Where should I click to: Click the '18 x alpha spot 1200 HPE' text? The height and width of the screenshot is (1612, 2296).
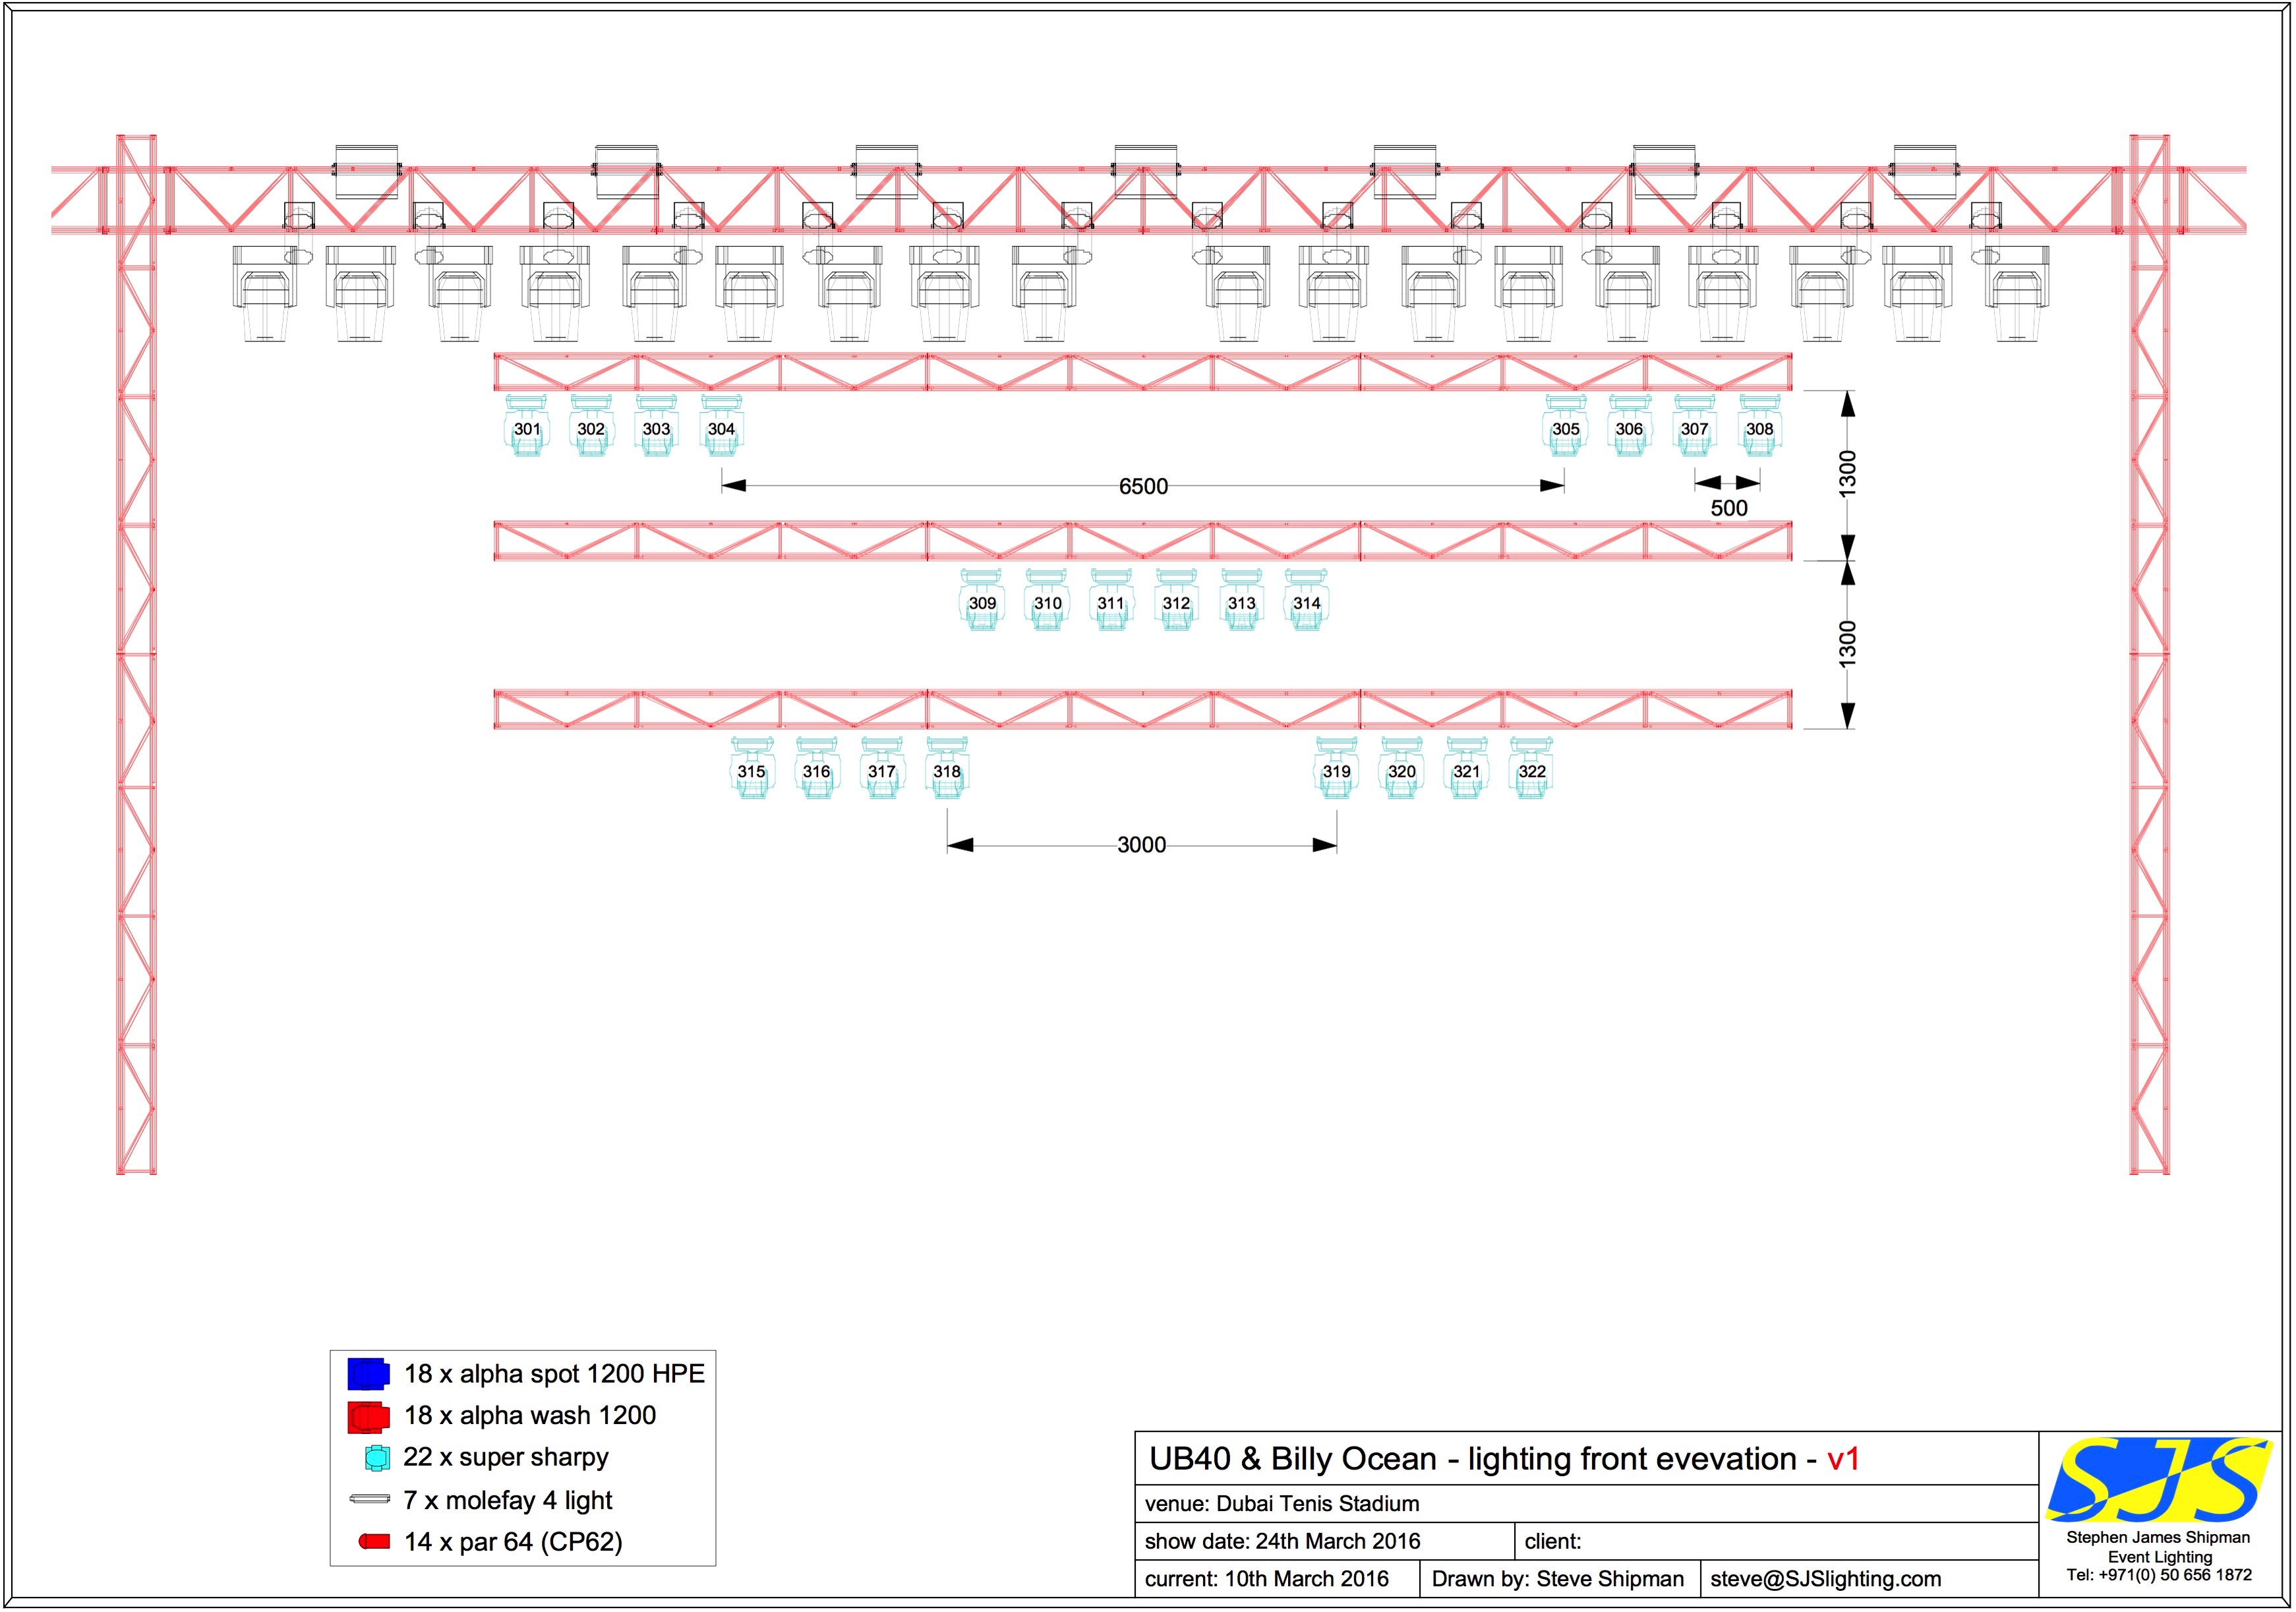pos(554,1374)
